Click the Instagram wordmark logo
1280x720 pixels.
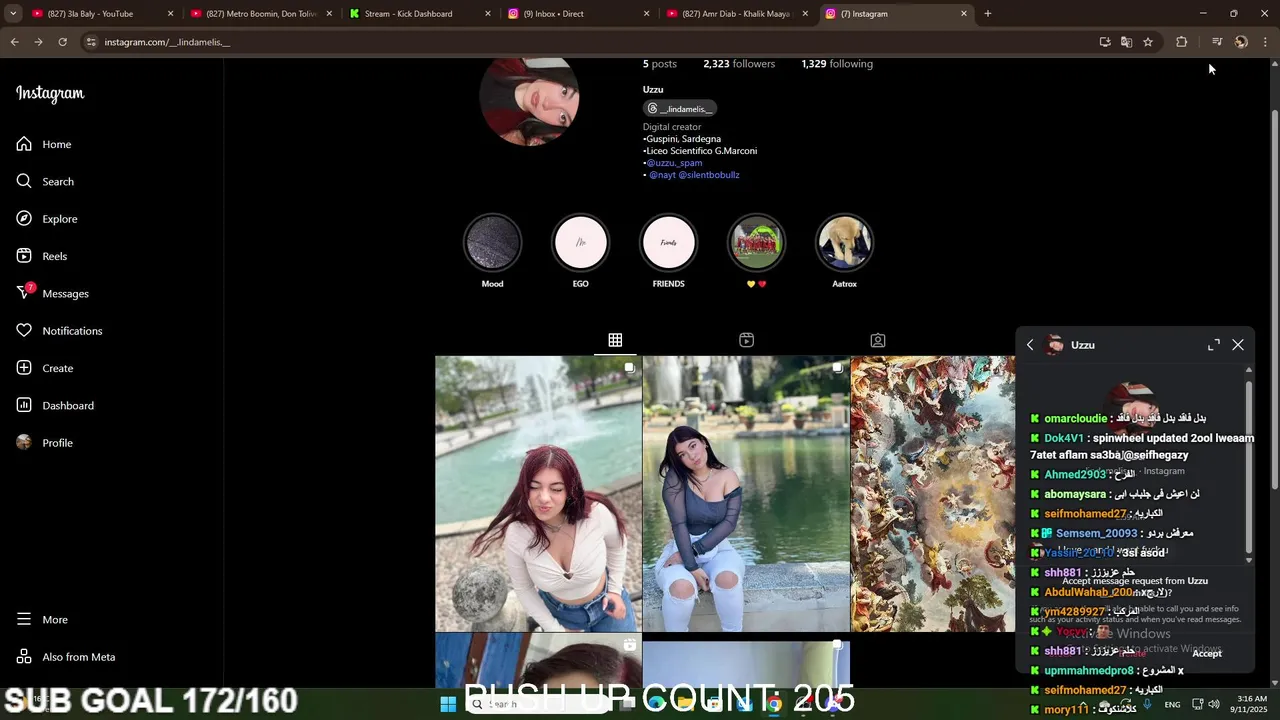coord(50,94)
